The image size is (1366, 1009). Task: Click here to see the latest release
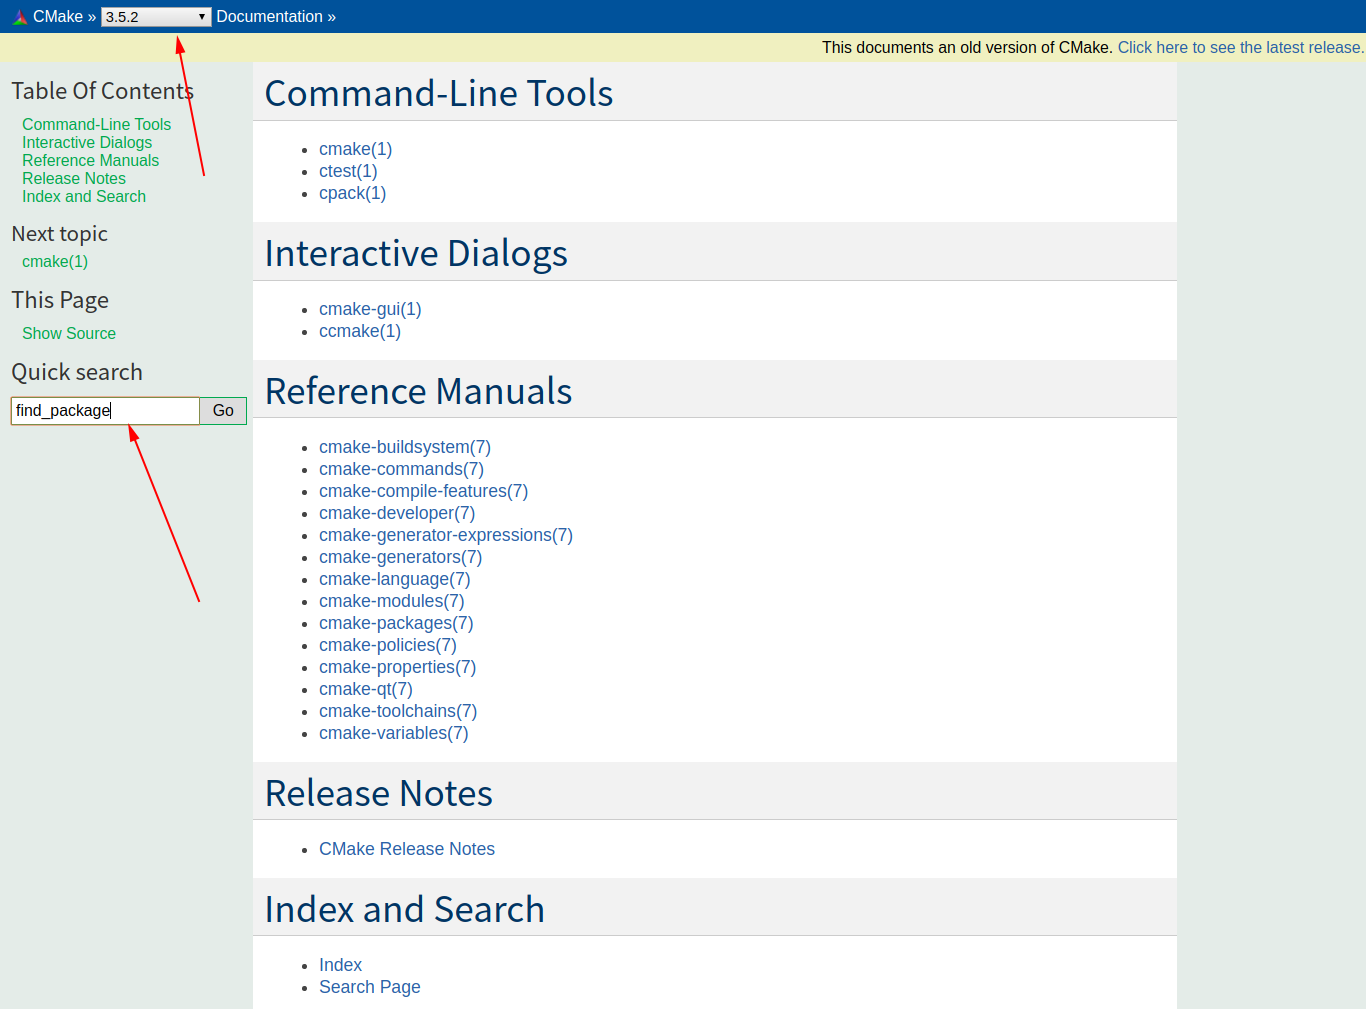click(1240, 47)
